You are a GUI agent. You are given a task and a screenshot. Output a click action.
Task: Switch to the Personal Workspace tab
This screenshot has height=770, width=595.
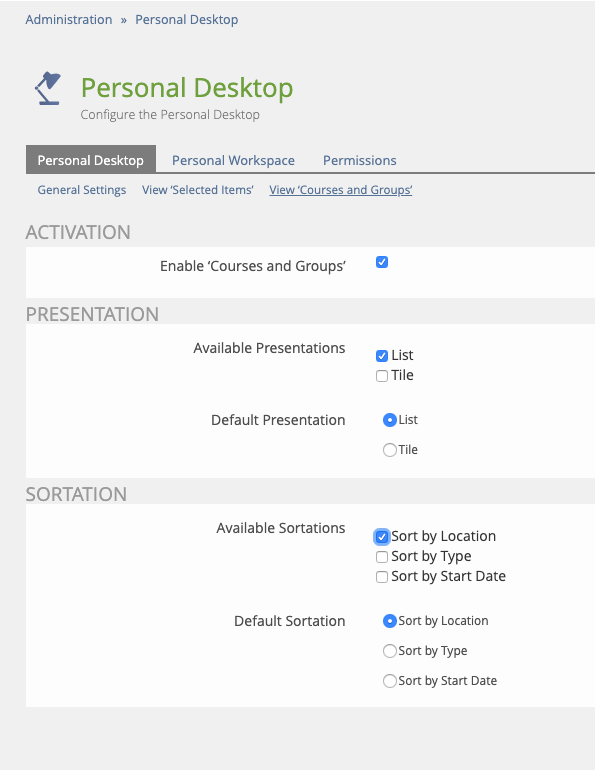(x=233, y=160)
